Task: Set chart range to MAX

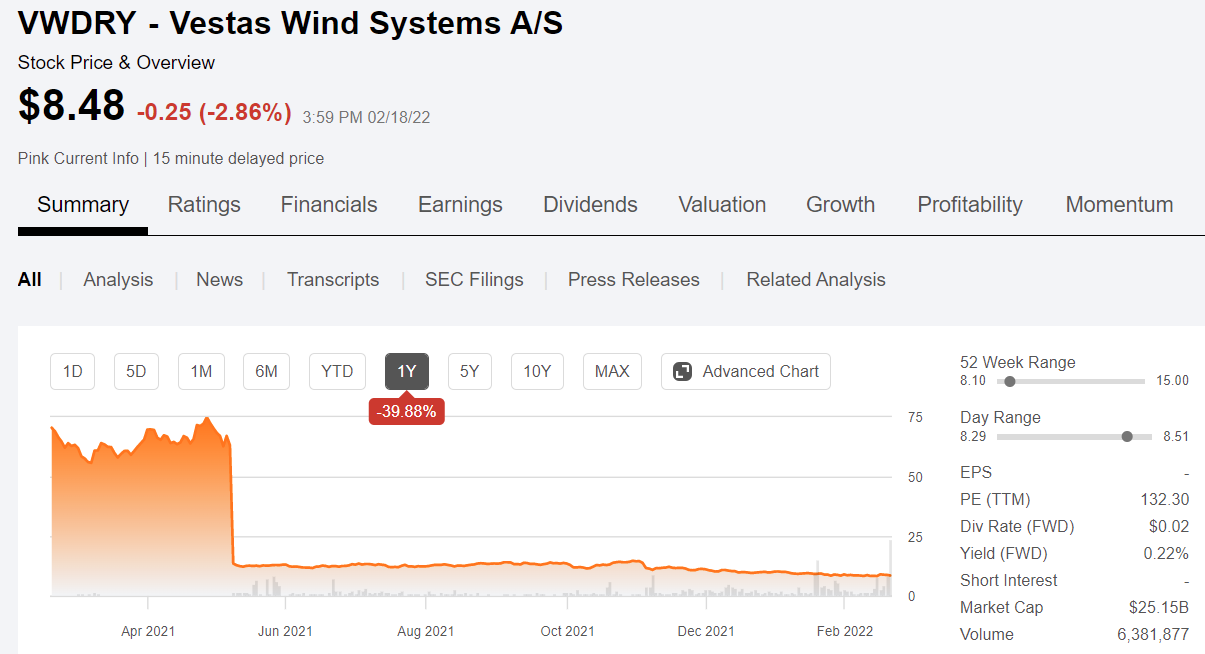Action: click(x=612, y=371)
